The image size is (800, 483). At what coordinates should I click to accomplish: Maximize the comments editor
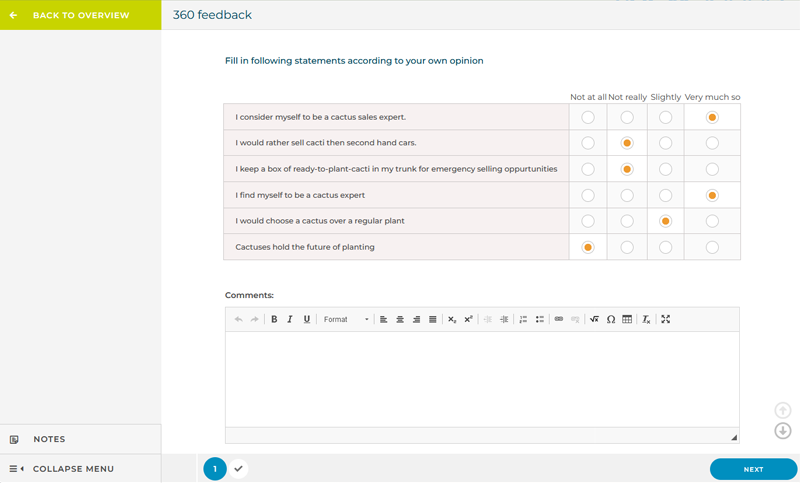(665, 319)
